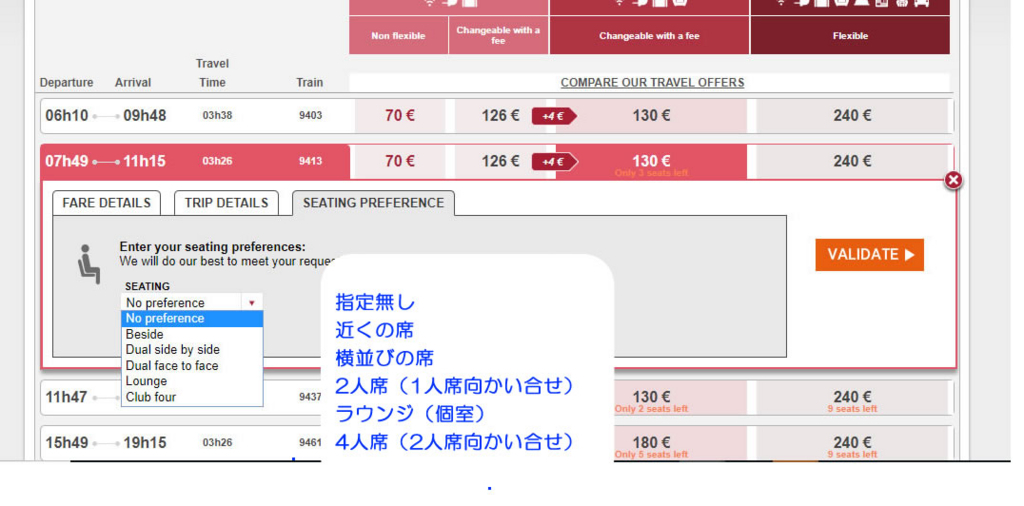This screenshot has height=506, width=1024.
Task: Select the 'Lounge' seating option
Action: tap(192, 381)
